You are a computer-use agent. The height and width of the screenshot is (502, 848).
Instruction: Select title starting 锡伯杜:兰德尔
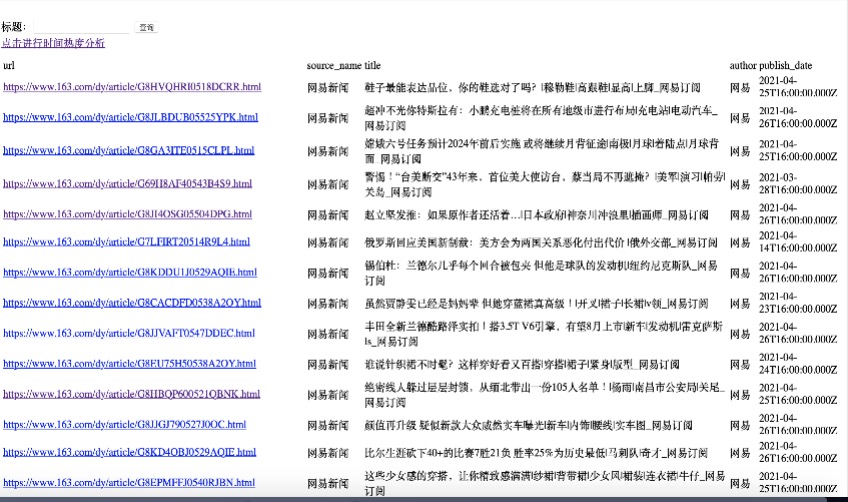point(541,273)
